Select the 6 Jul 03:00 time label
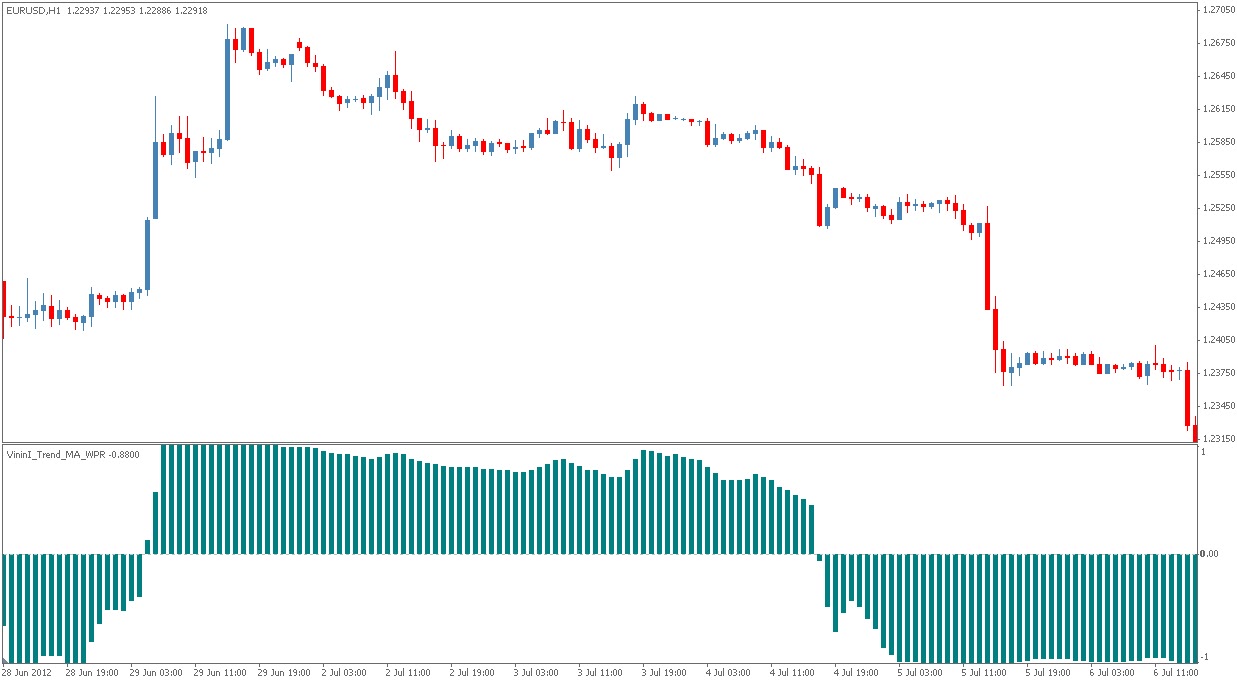 (1114, 673)
